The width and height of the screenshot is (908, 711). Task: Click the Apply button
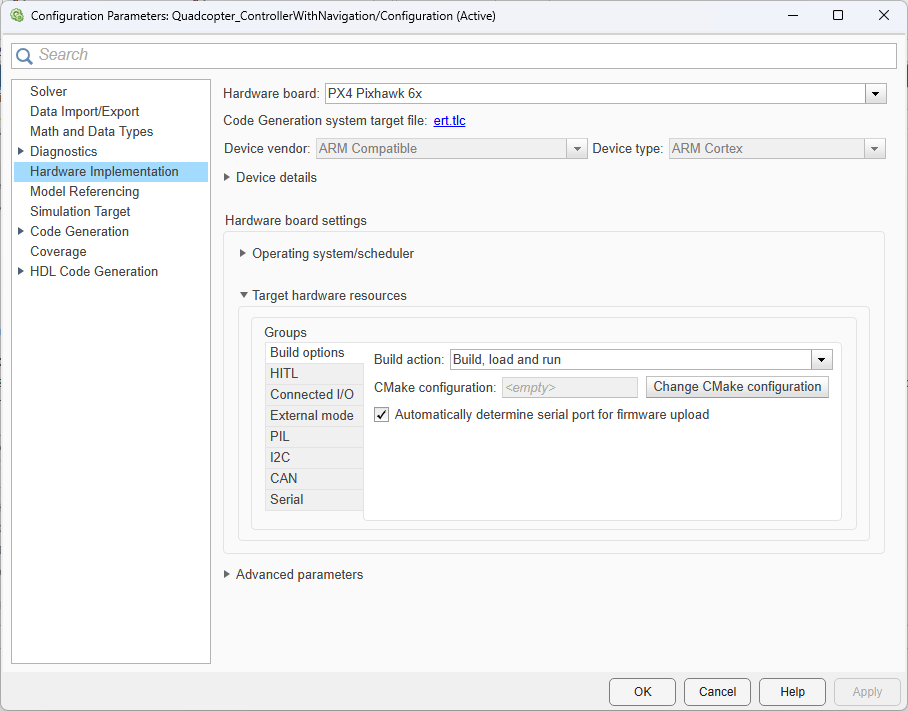click(x=867, y=692)
